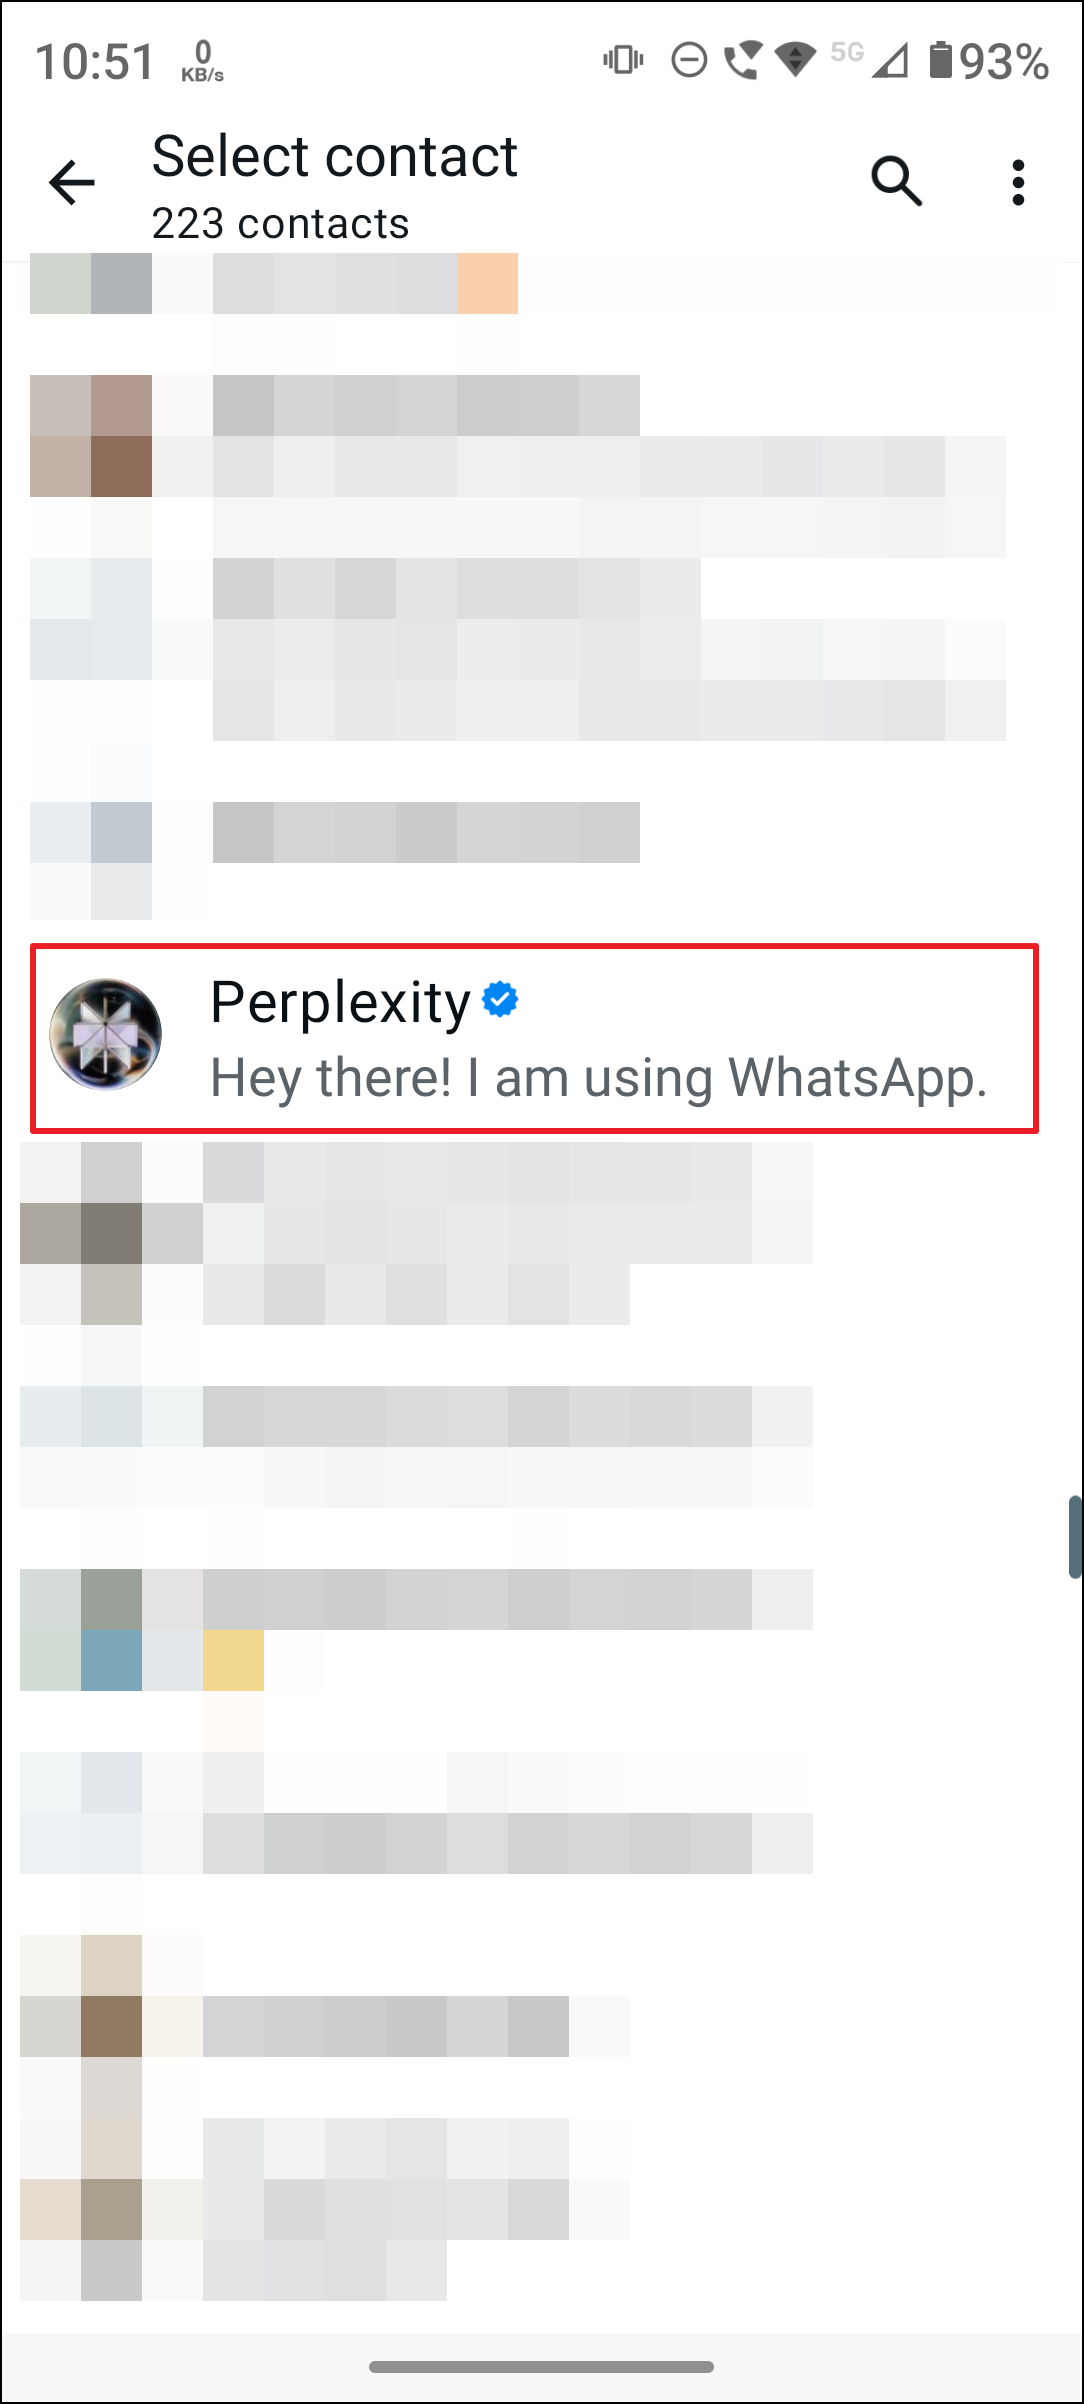Viewport: 1084px width, 2404px height.
Task: Click the clock showing 10:51
Action: coord(93,60)
